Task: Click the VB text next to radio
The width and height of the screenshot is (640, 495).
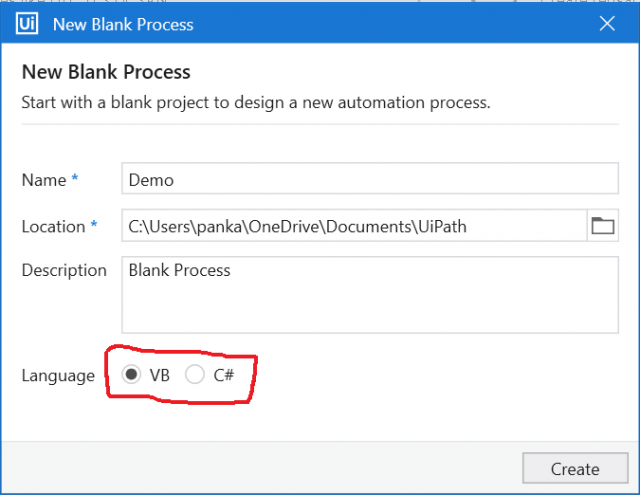Action: pyautogui.click(x=159, y=376)
